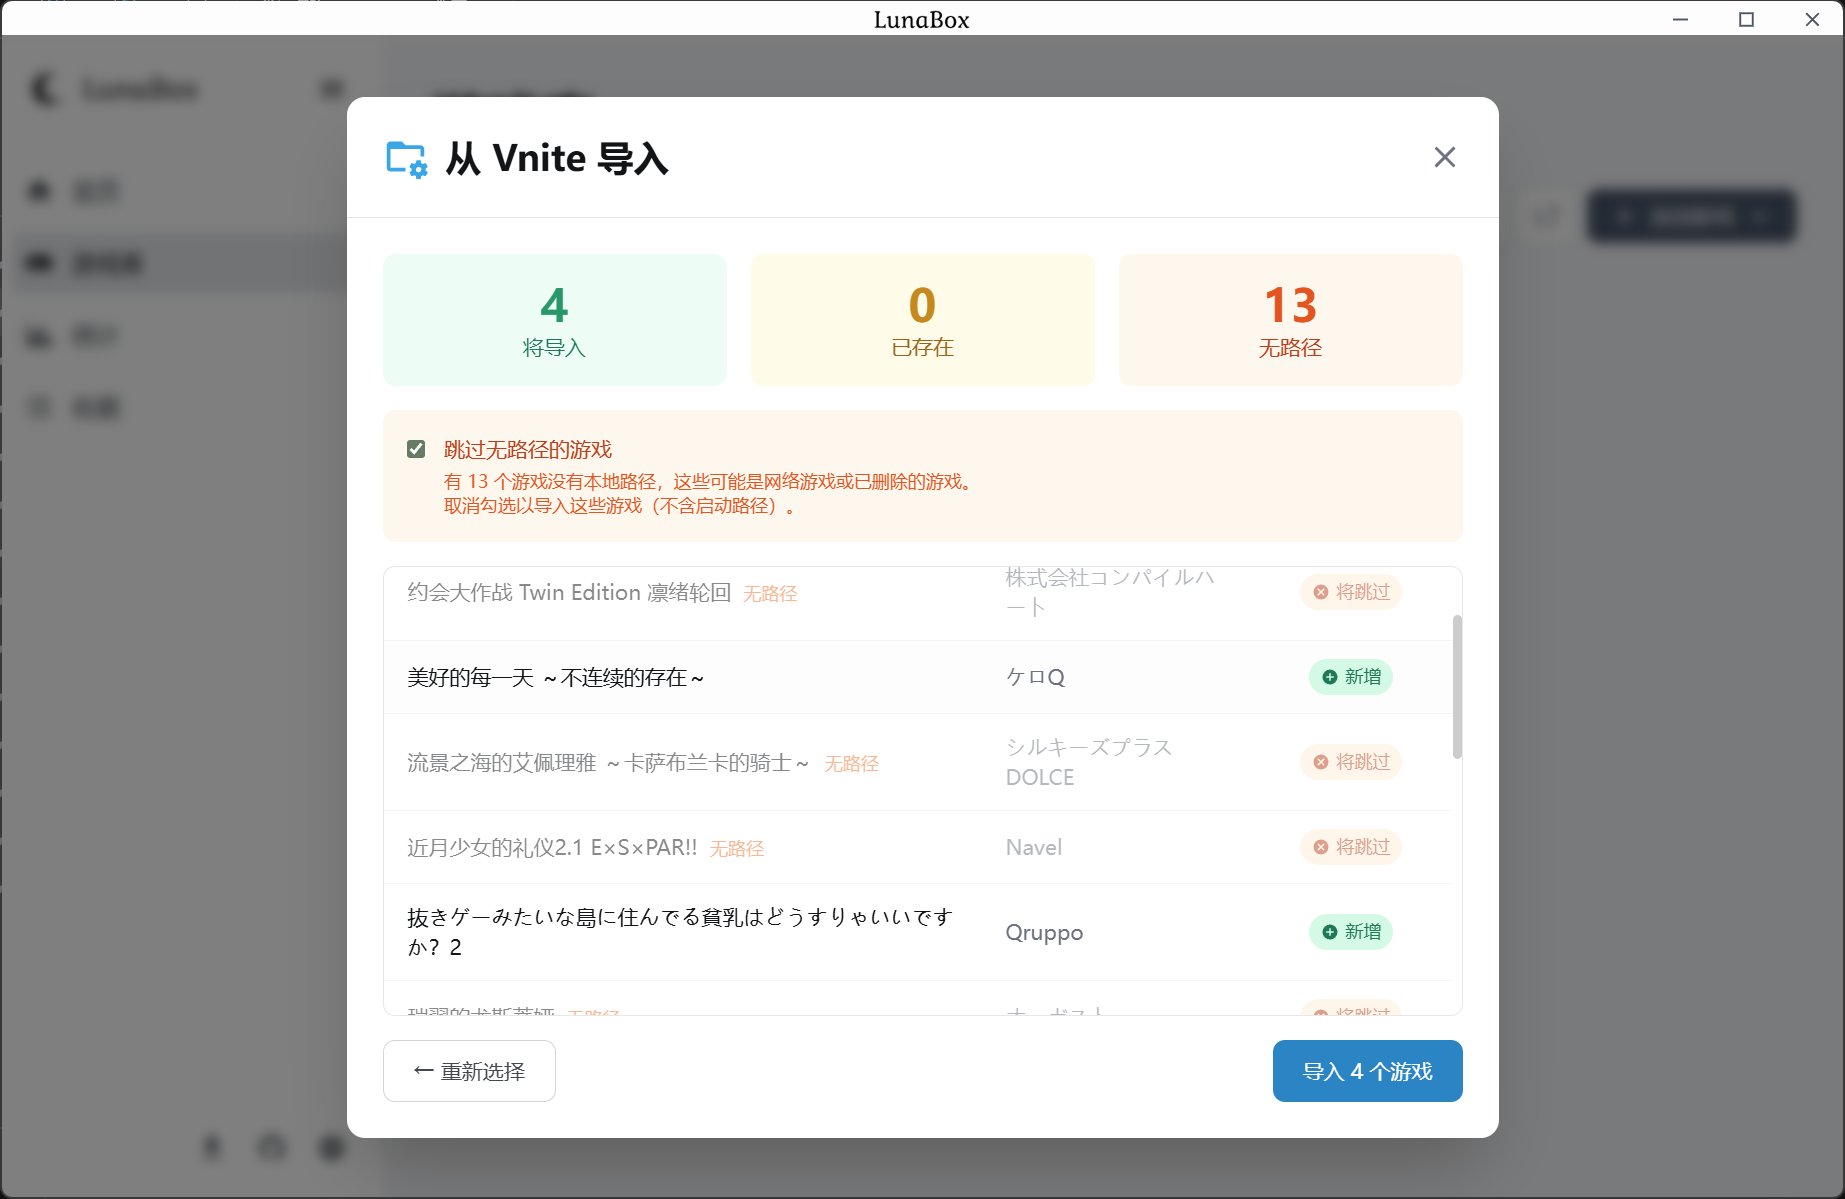Select the first sidebar navigation entry
Viewport: 1845px width, 1199px height.
coord(95,191)
